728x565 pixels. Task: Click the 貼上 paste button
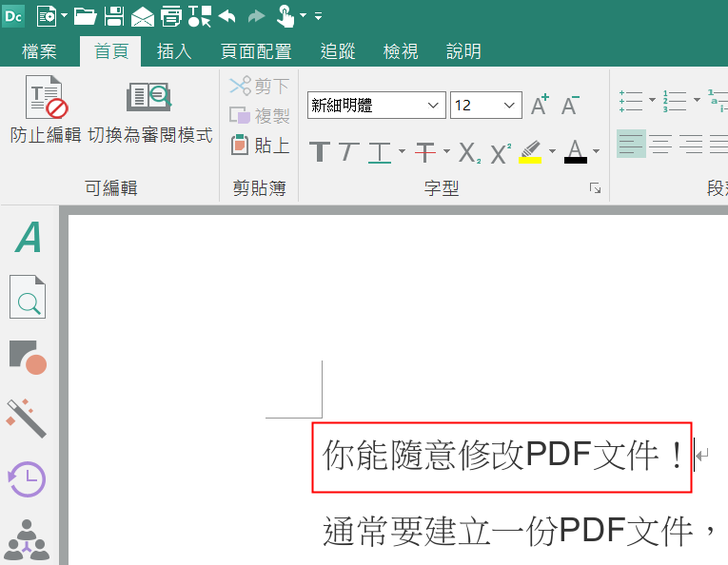click(260, 145)
